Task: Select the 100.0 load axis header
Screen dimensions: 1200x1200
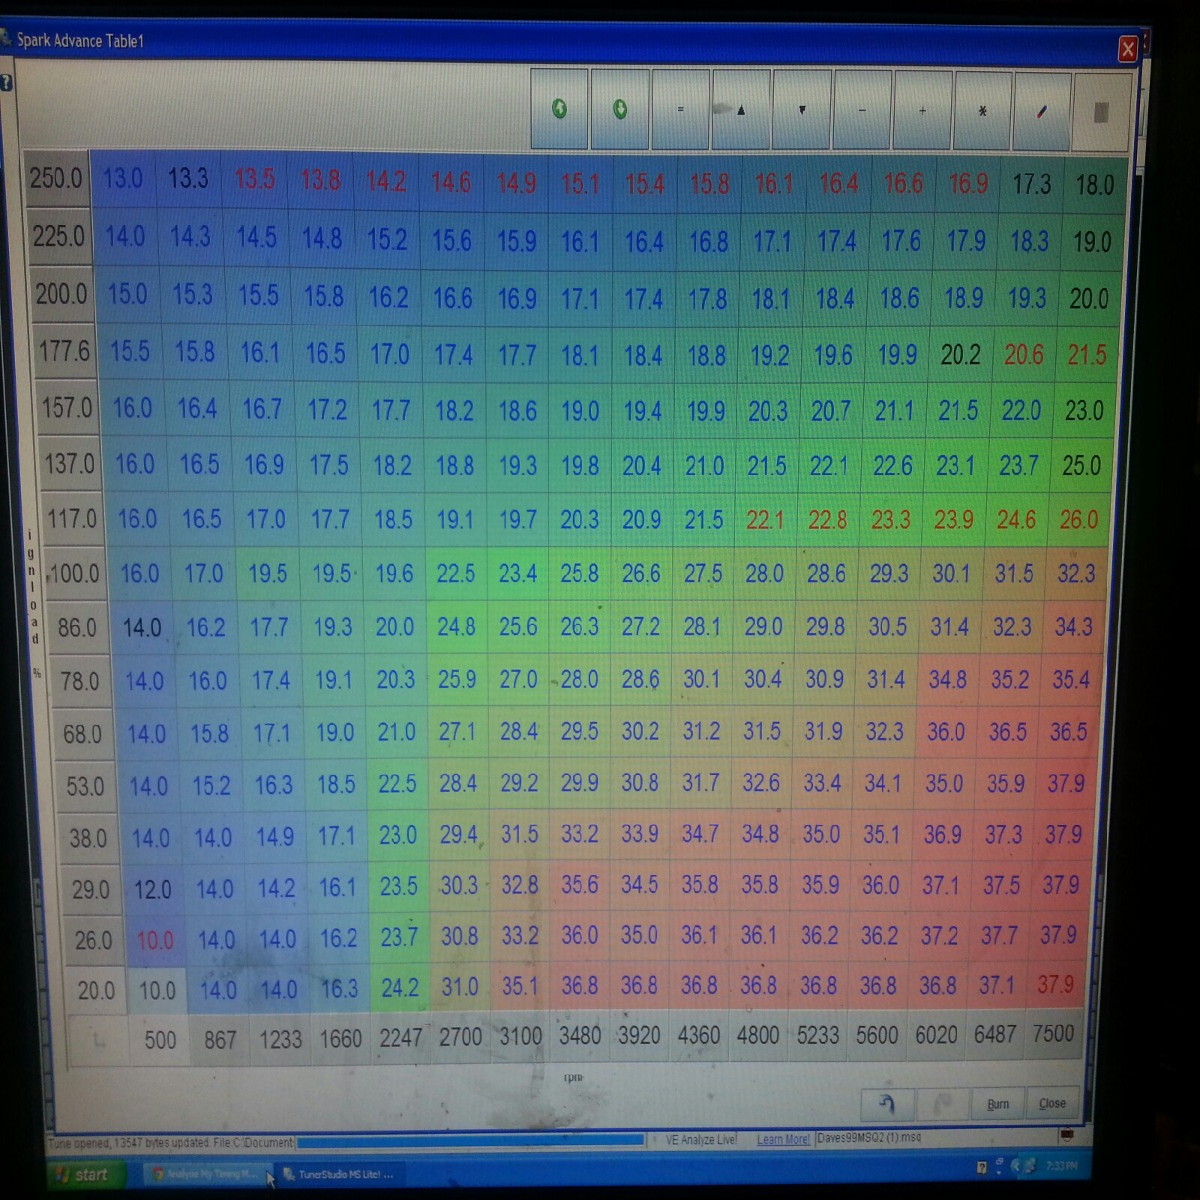Action: [x=74, y=574]
